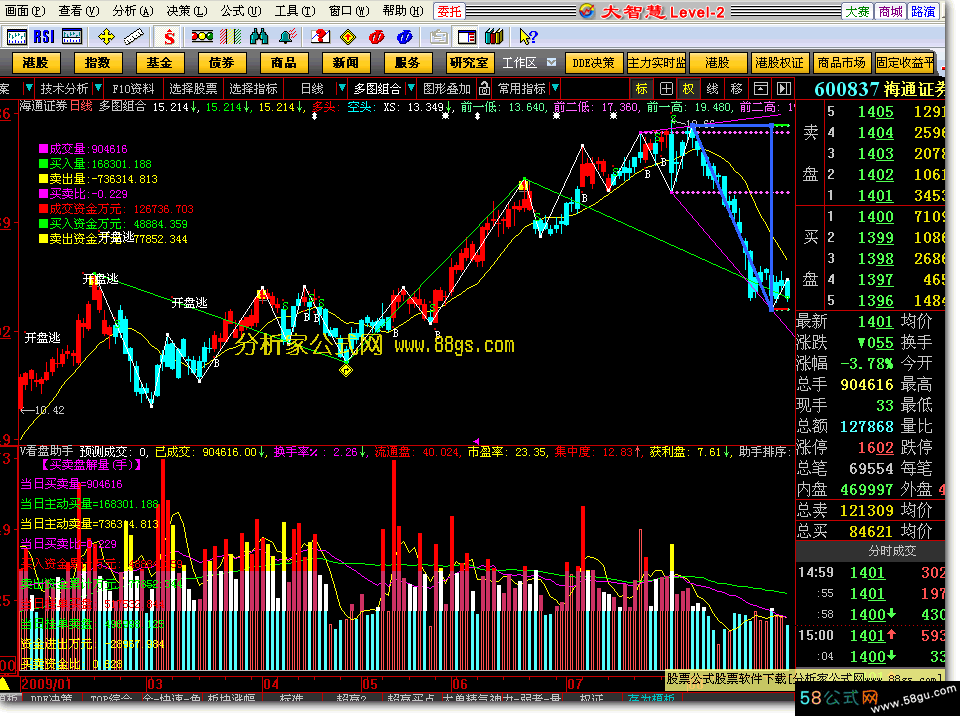Click the yellow 基金 button
This screenshot has height=716, width=960.
[x=159, y=62]
